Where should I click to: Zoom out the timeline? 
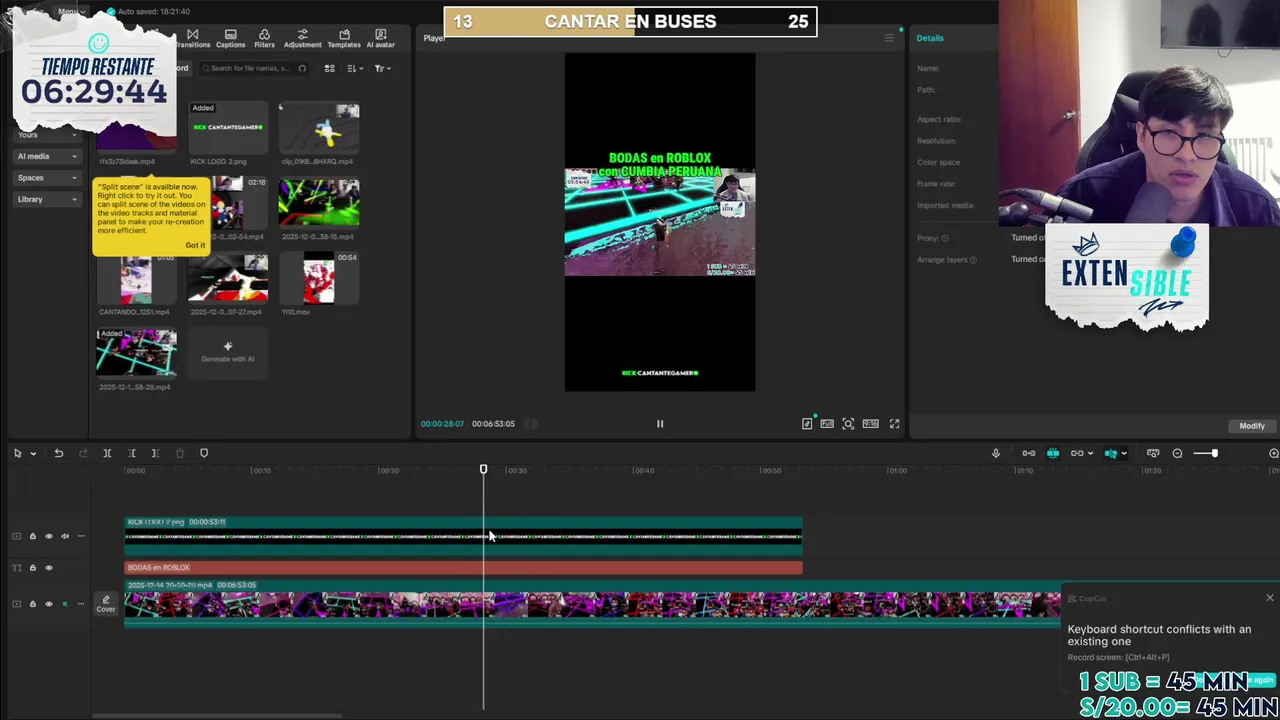coord(1177,454)
